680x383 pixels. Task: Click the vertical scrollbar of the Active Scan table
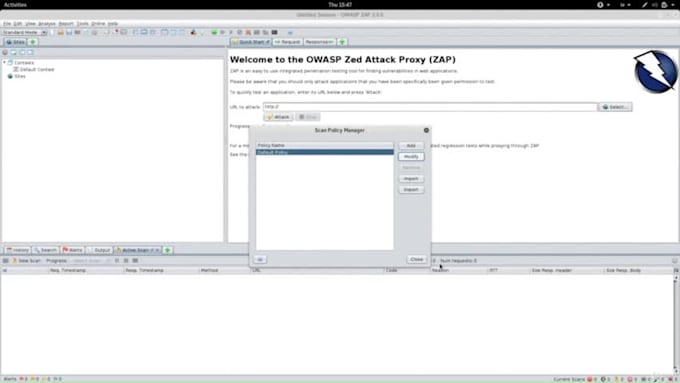pyautogui.click(x=676, y=324)
